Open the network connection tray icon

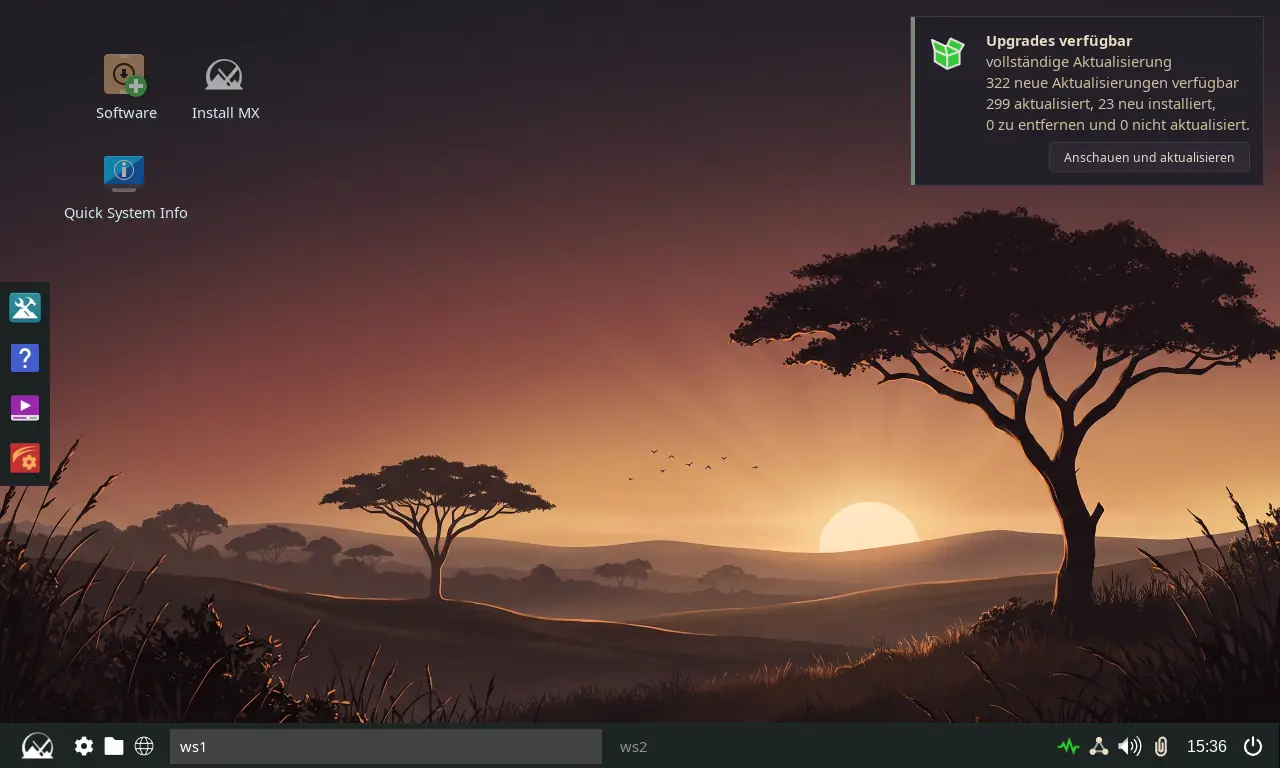pyautogui.click(x=1099, y=746)
